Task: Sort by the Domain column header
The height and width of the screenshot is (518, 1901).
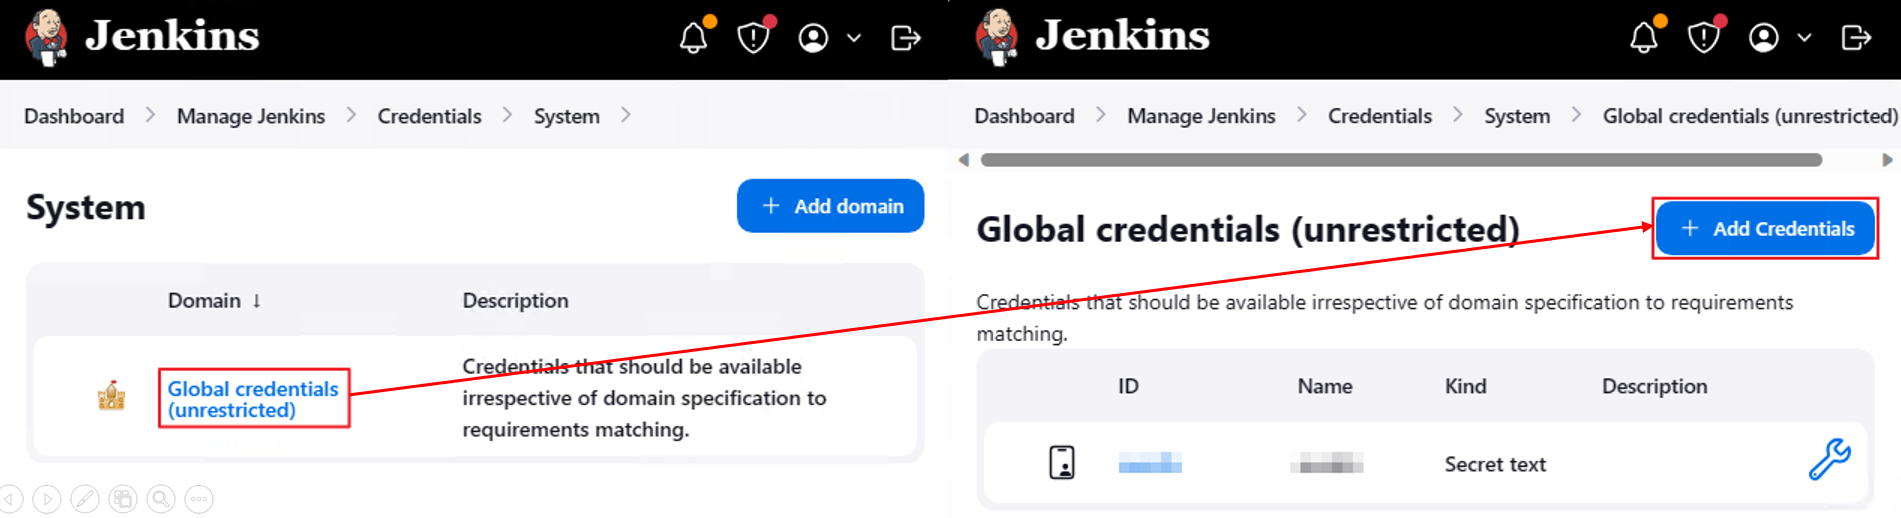Action: [214, 300]
